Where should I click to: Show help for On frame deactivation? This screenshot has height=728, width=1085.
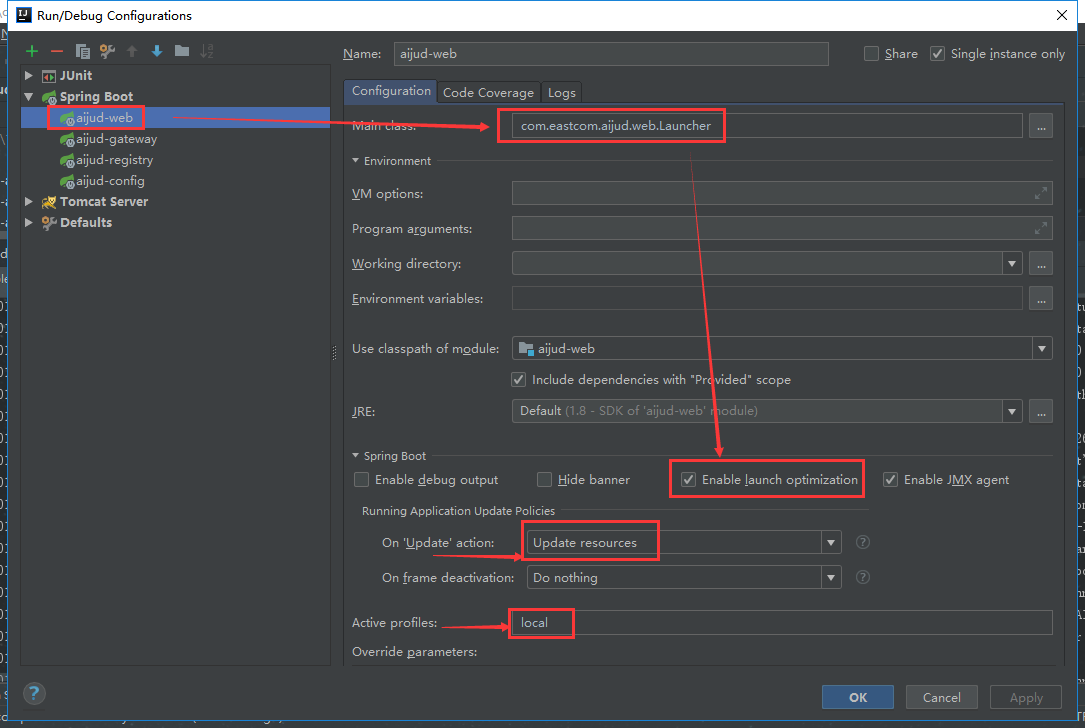click(863, 577)
